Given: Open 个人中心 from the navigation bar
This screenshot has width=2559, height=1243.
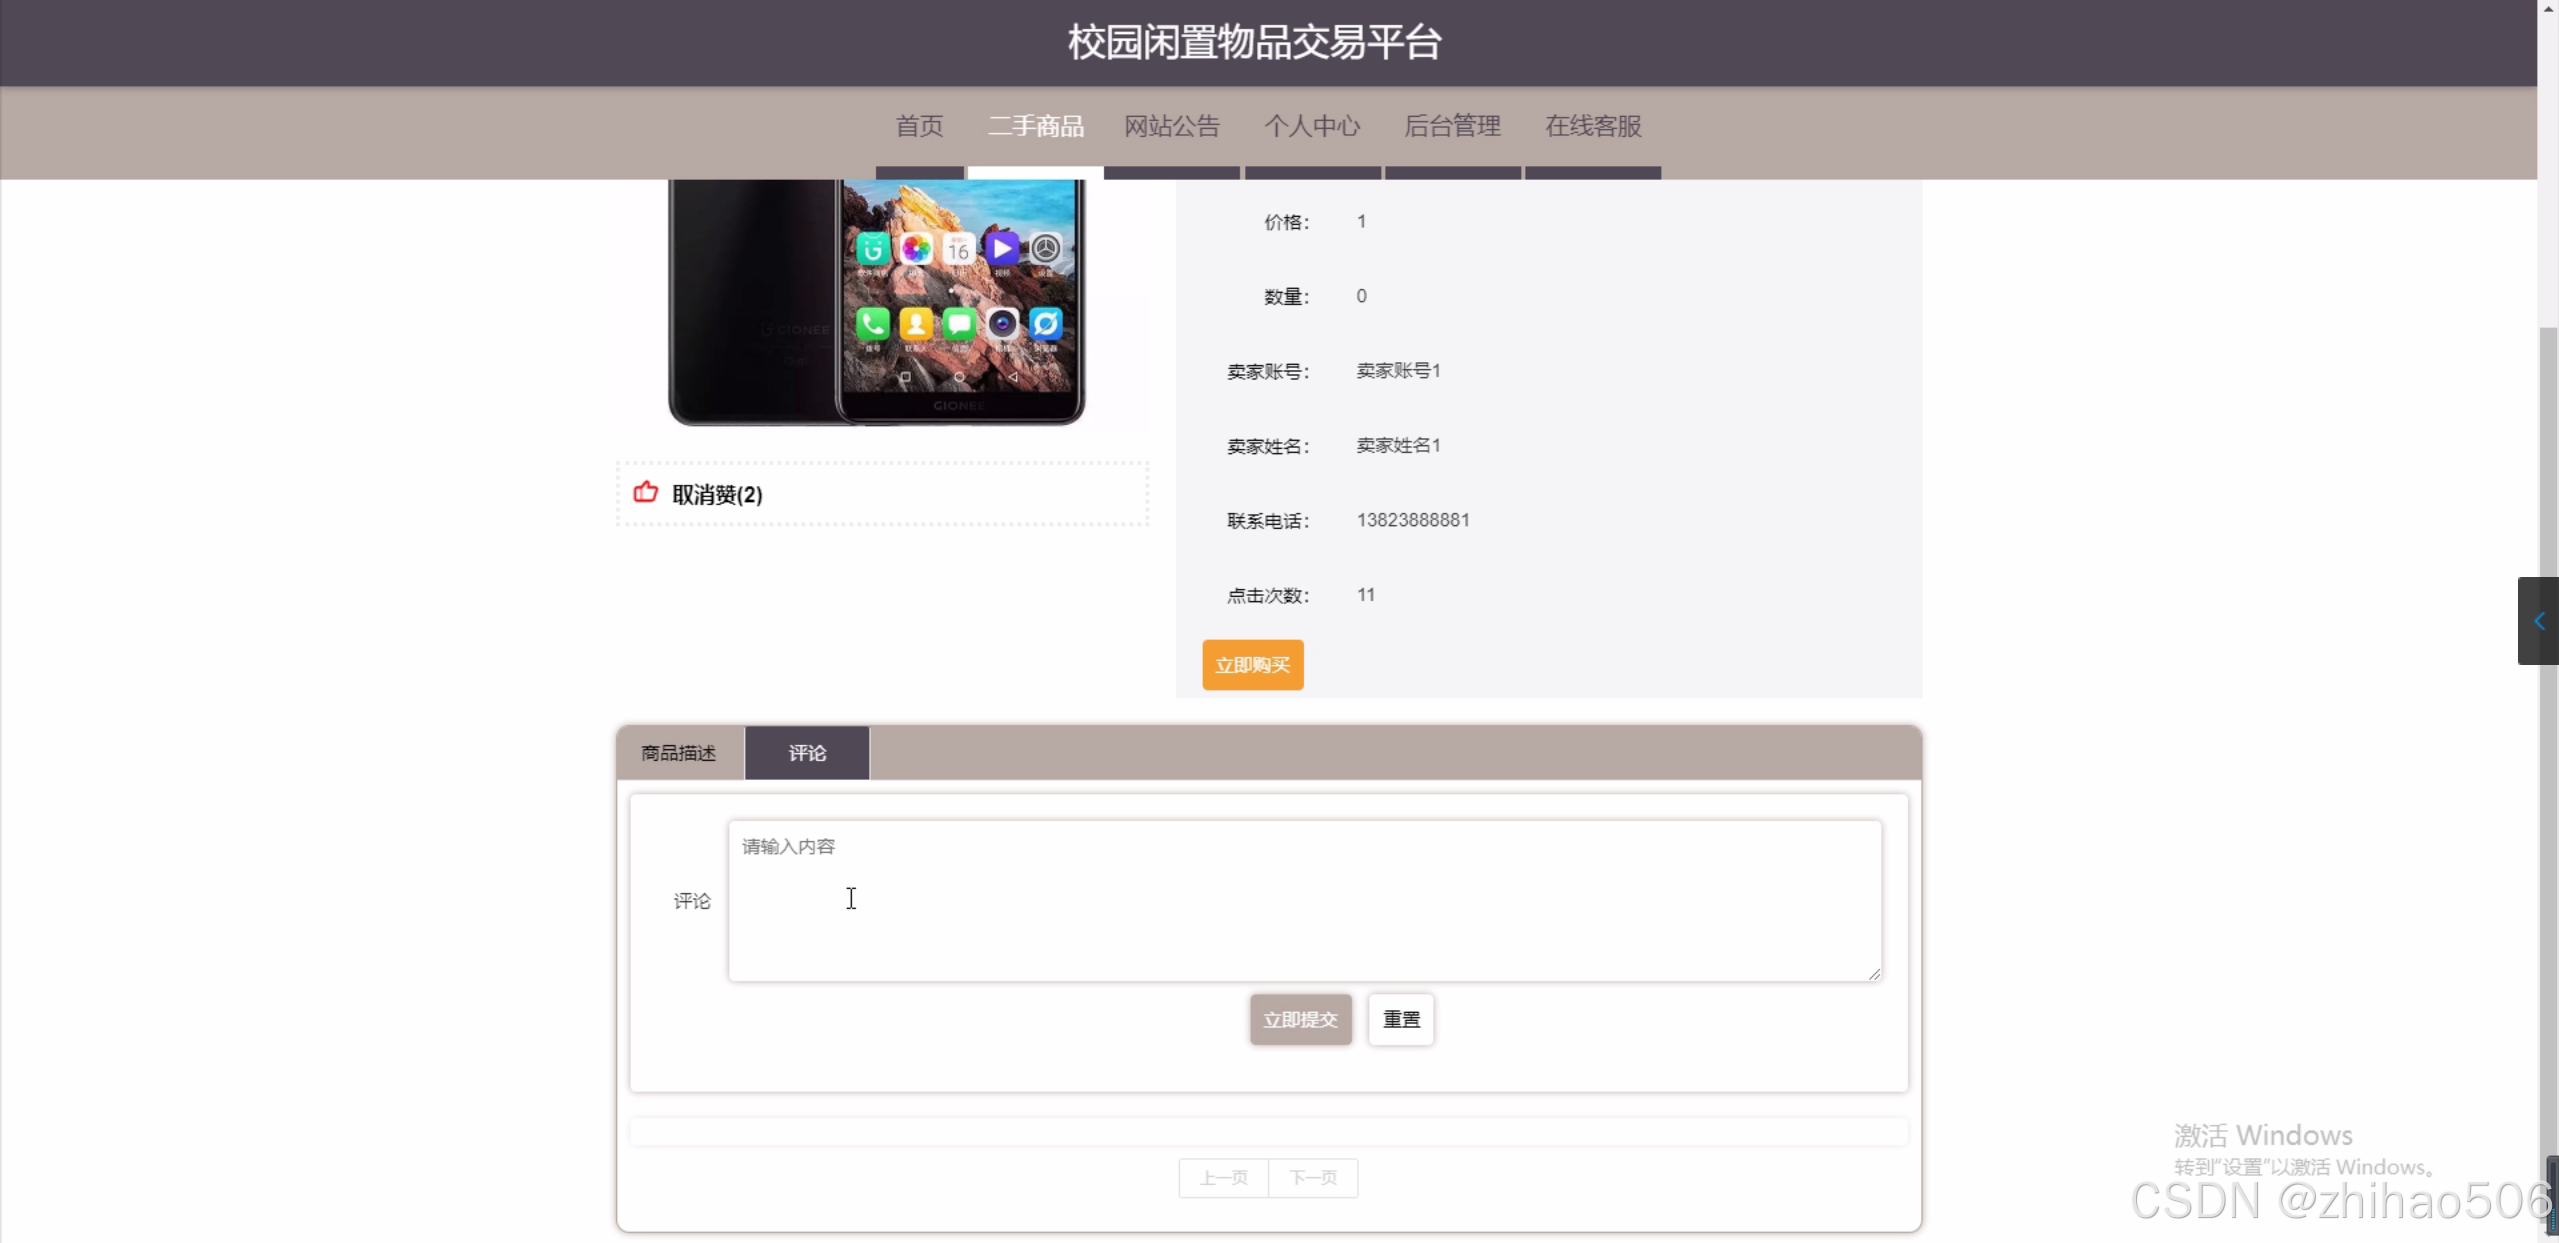Looking at the screenshot, I should point(1312,126).
